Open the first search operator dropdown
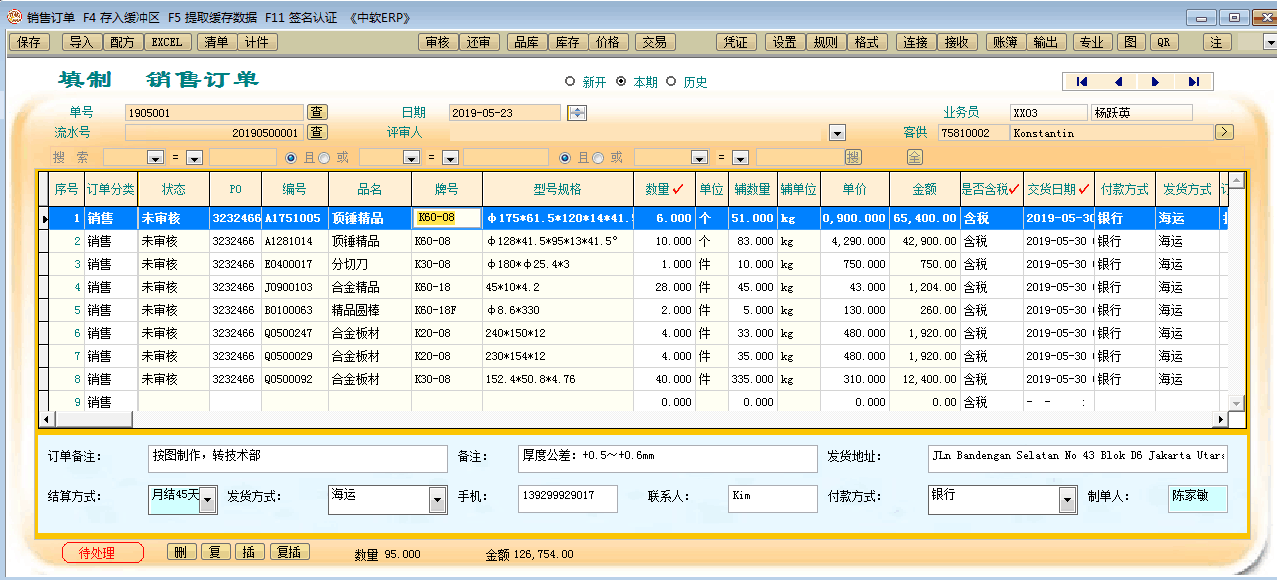The height and width of the screenshot is (580, 1277). [x=194, y=158]
